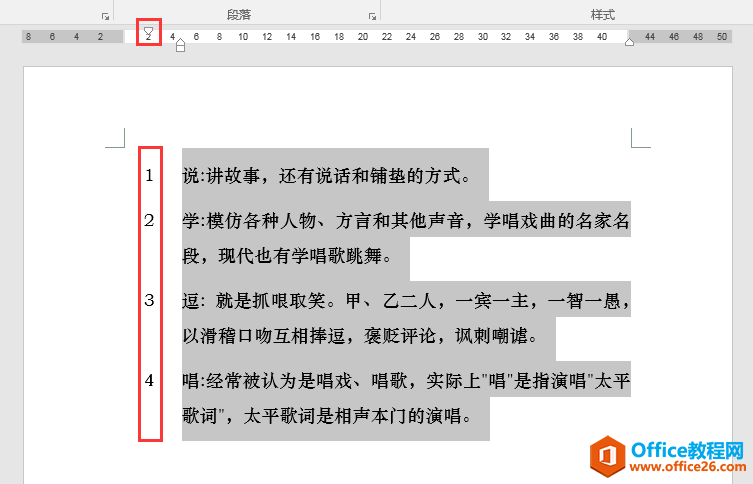Screen dimensions: 753x484
Task: Click the 段落 group label
Action: click(x=239, y=15)
